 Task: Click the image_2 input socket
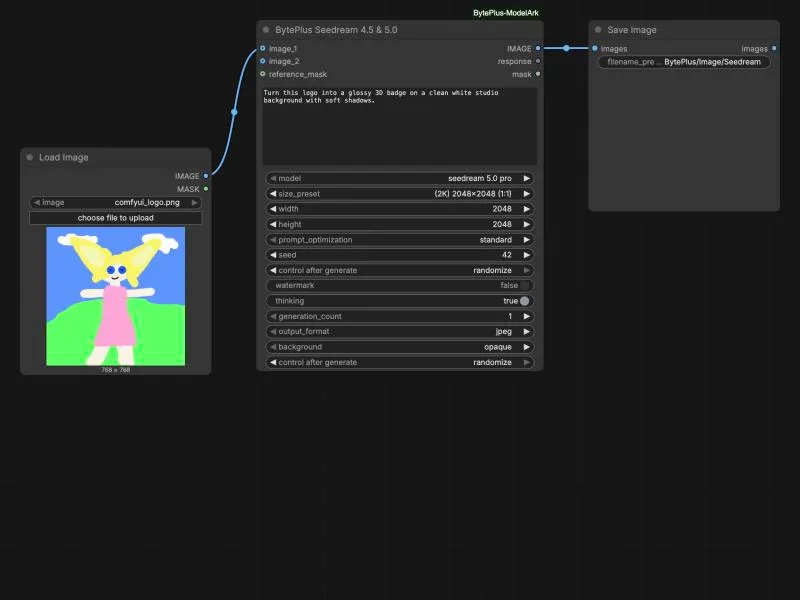pos(263,61)
